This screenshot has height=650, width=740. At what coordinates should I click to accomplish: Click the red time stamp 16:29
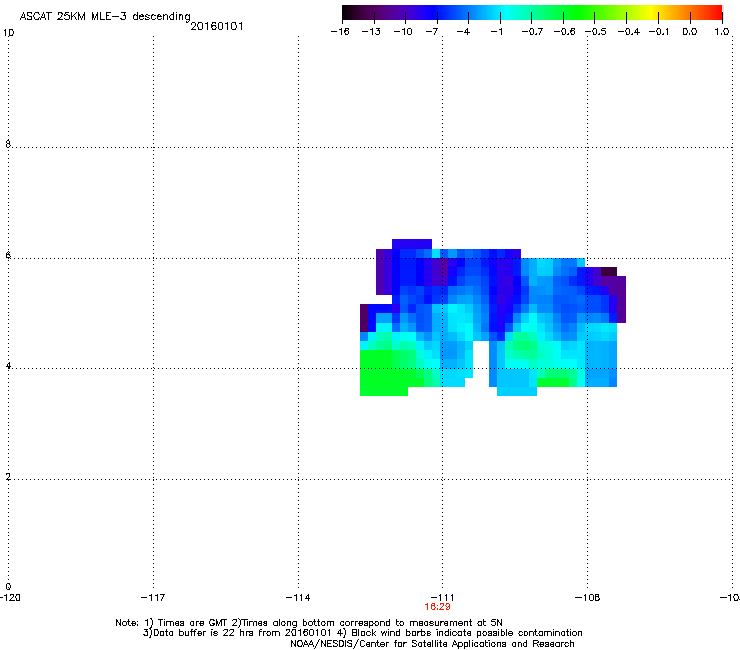coord(437,607)
